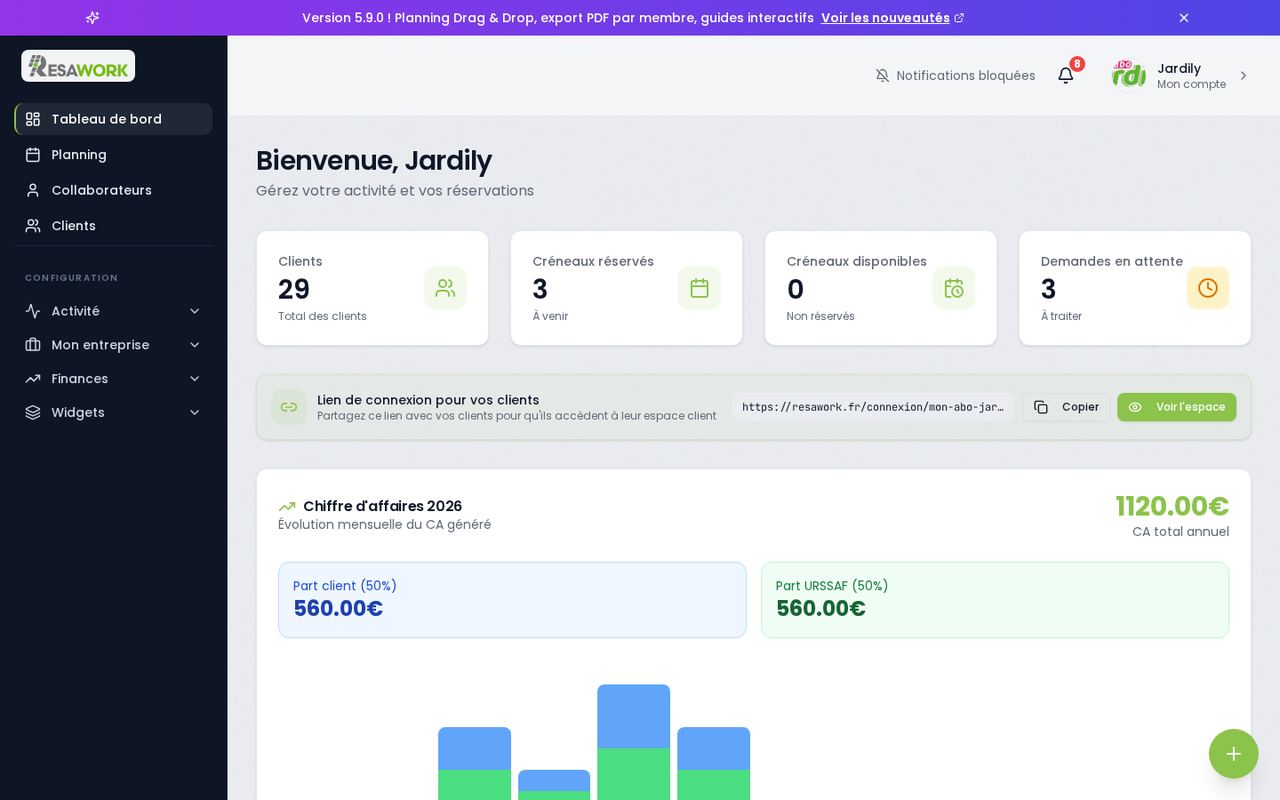Viewport: 1280px width, 800px height.
Task: Open the Créneaux disponibles card
Action: [881, 288]
